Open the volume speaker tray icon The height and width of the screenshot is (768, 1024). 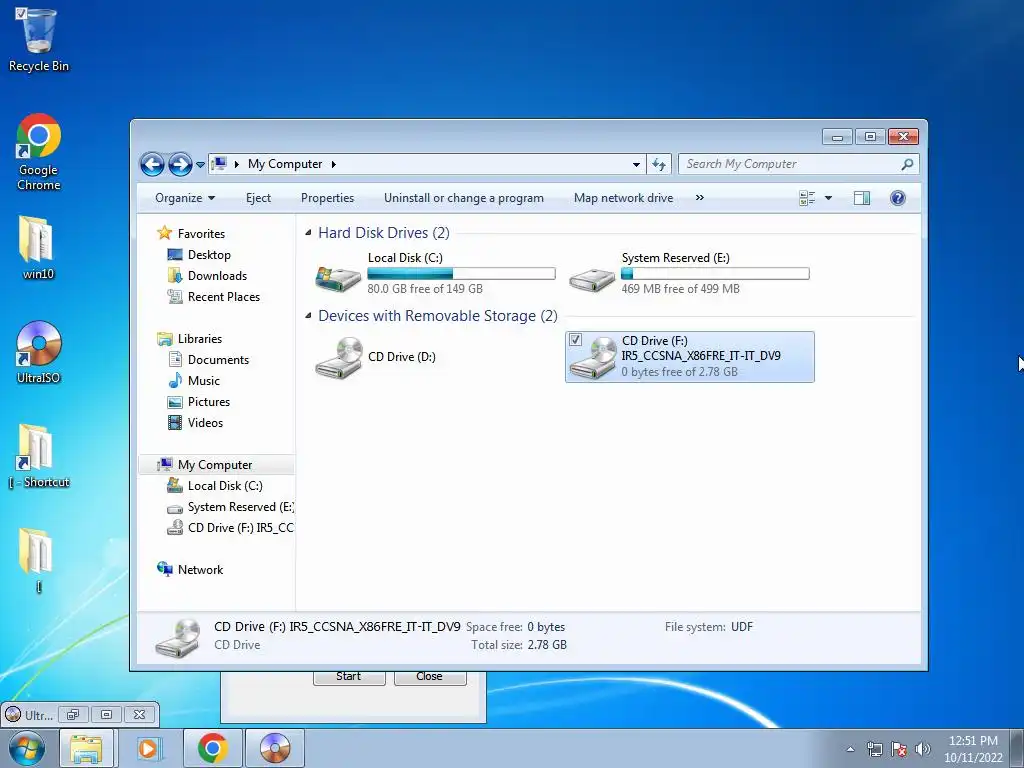click(923, 749)
